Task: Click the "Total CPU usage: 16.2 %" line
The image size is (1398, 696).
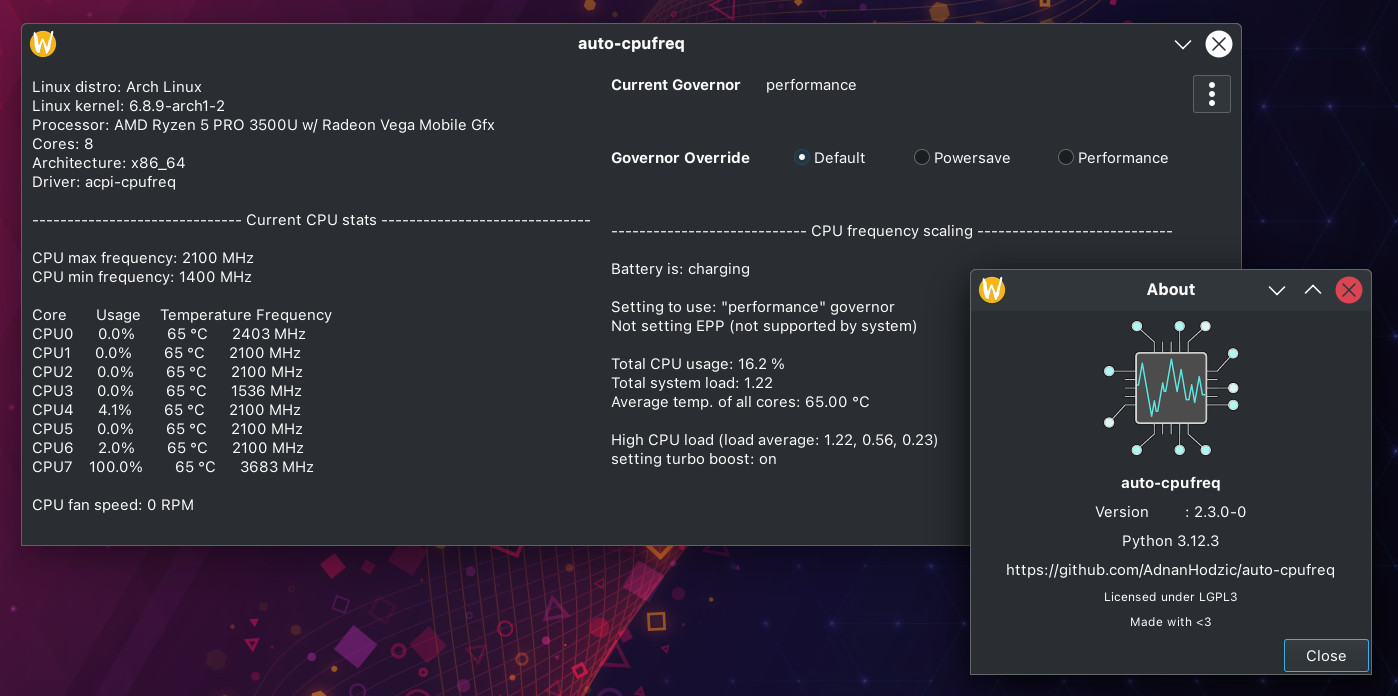Action: (698, 364)
